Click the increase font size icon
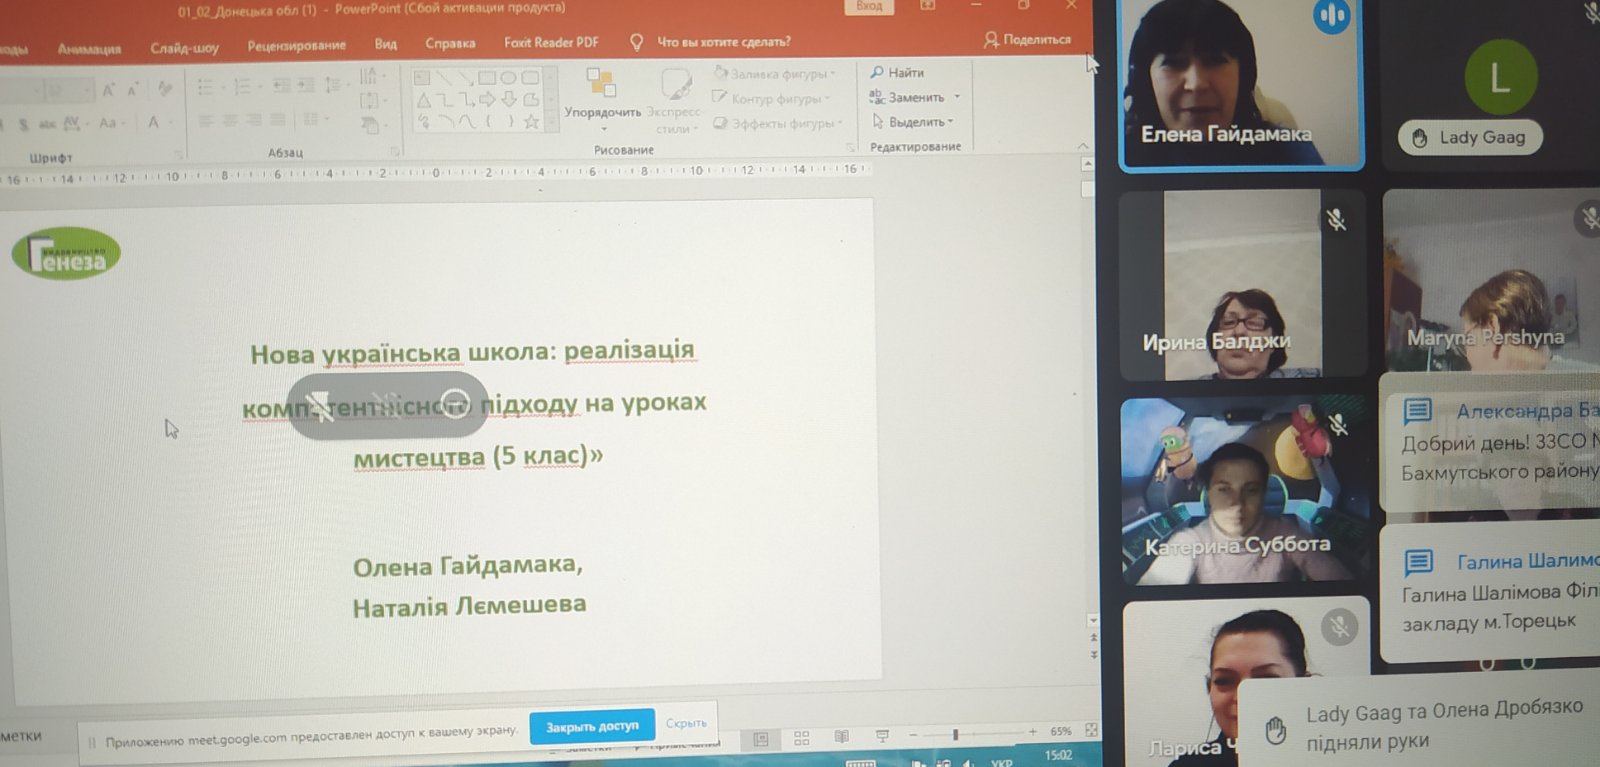Screen dimensions: 1600x767 click(108, 90)
